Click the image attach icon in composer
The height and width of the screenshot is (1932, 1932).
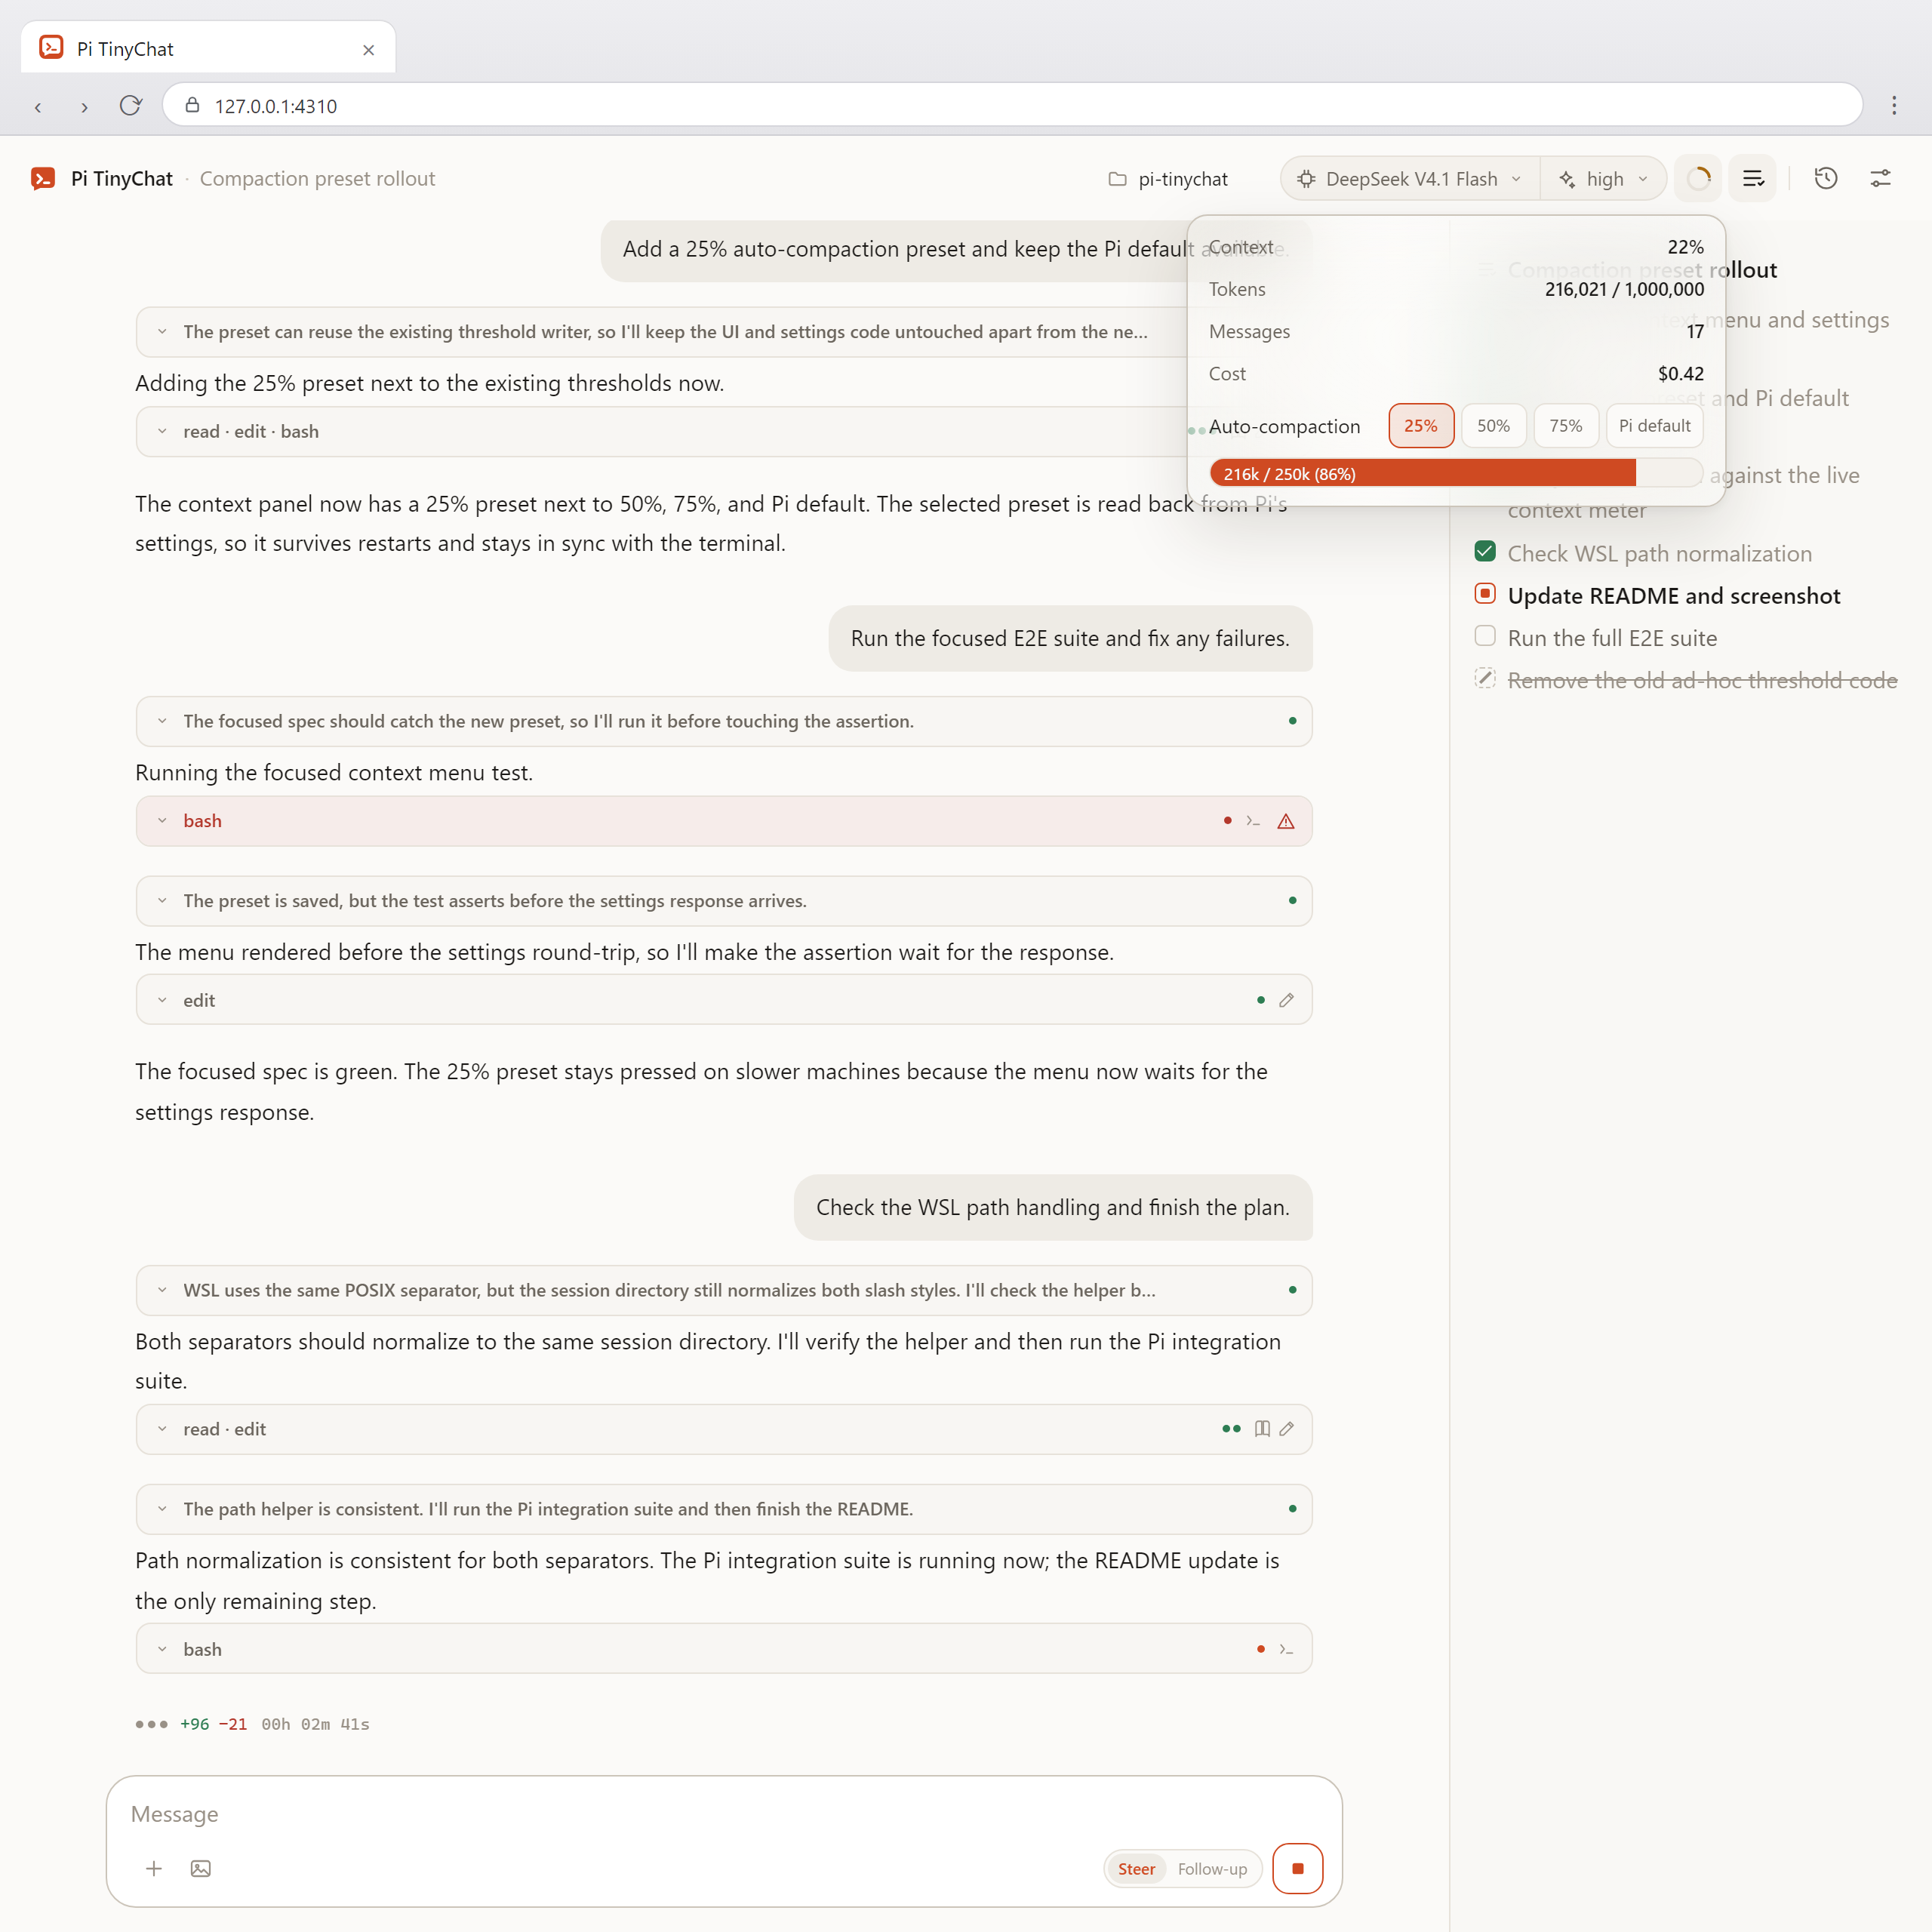(201, 1868)
